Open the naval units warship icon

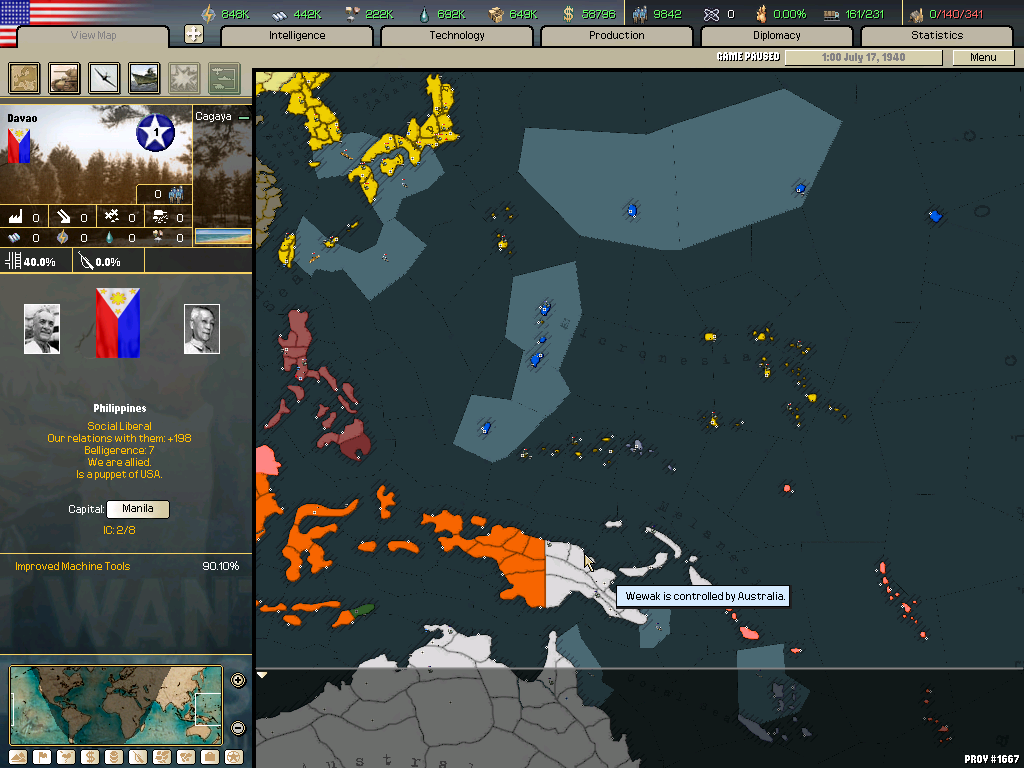pyautogui.click(x=144, y=78)
